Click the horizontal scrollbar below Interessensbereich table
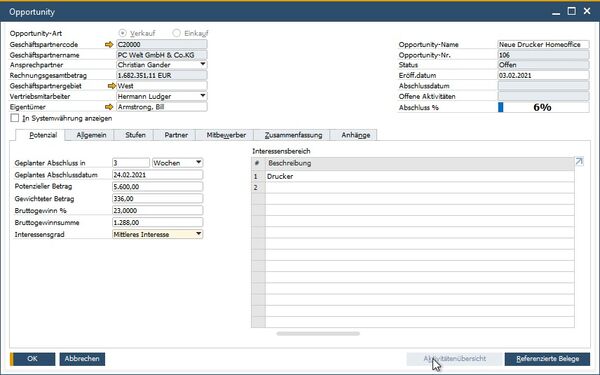The height and width of the screenshot is (375, 600). pyautogui.click(x=318, y=334)
